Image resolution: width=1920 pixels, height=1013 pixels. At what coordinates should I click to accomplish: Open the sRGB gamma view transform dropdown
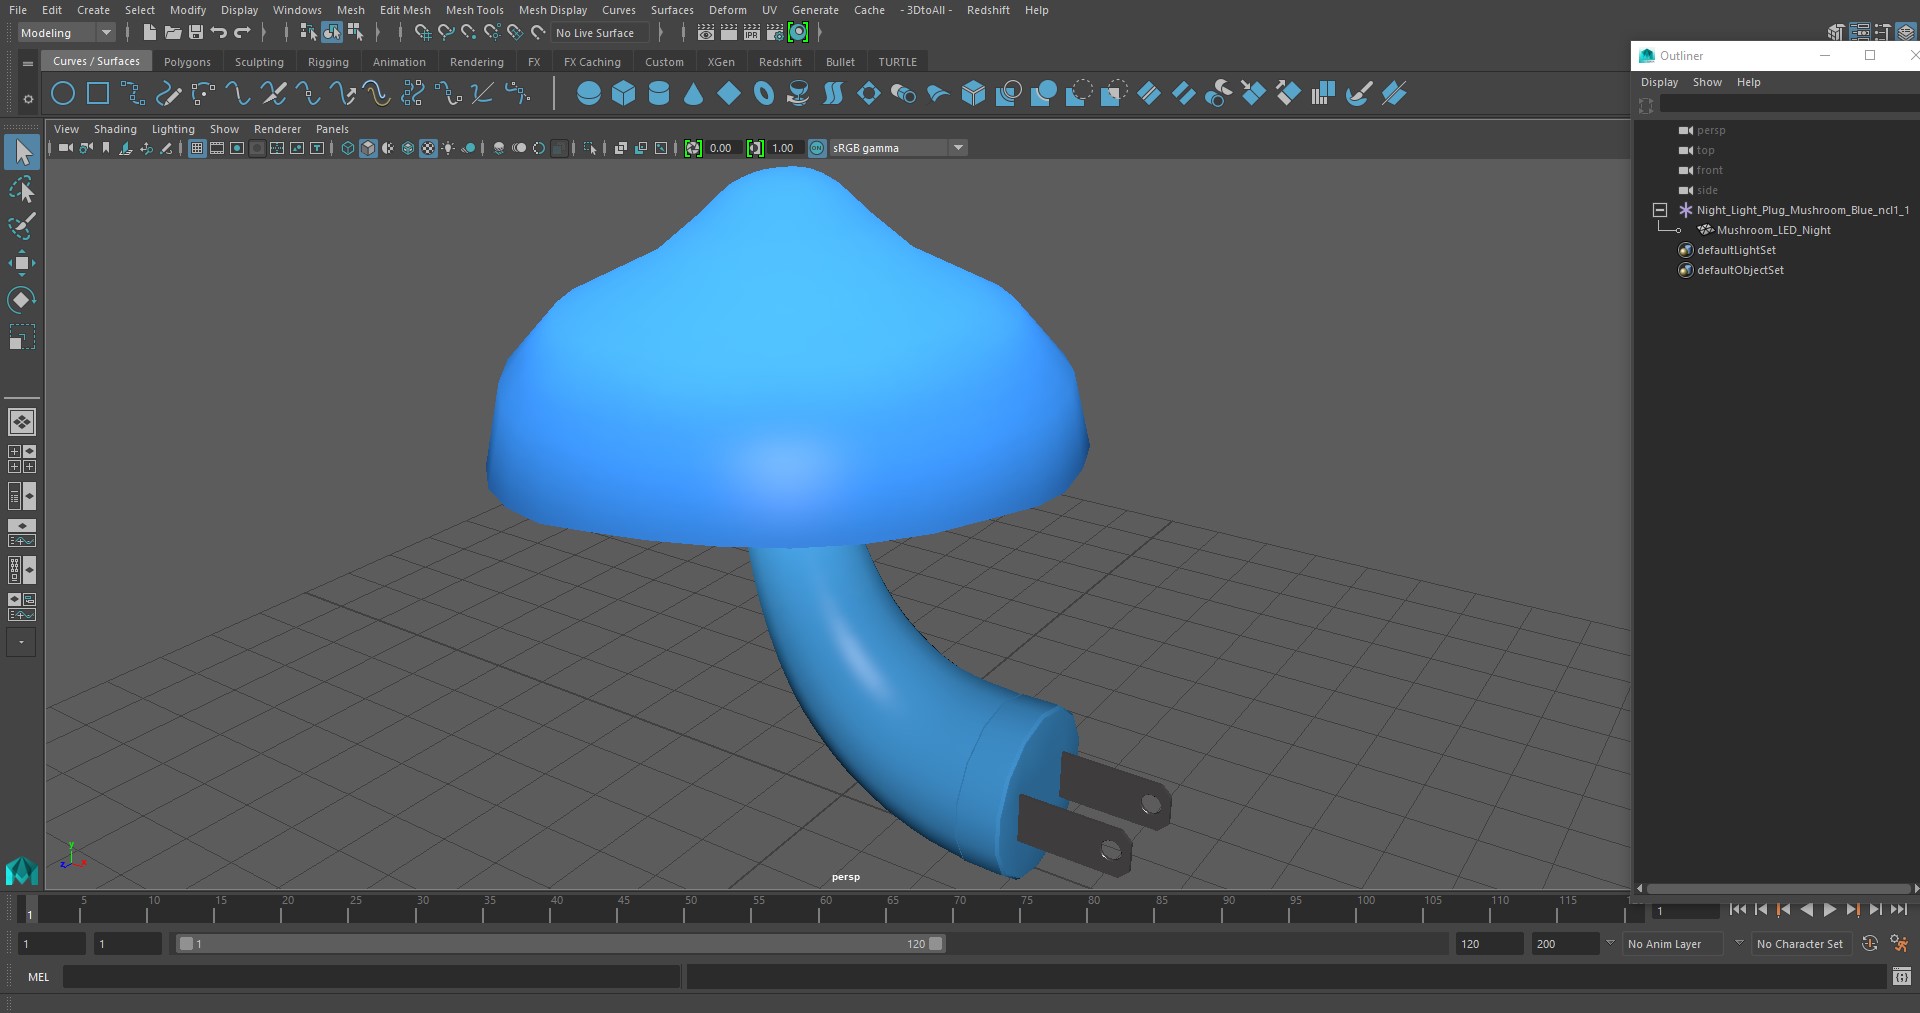point(897,148)
